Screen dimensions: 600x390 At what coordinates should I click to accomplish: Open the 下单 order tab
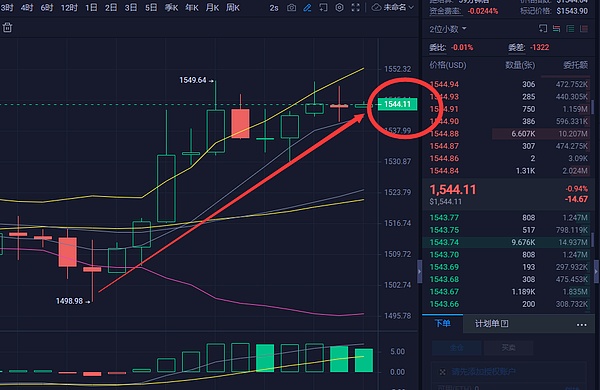[442, 323]
